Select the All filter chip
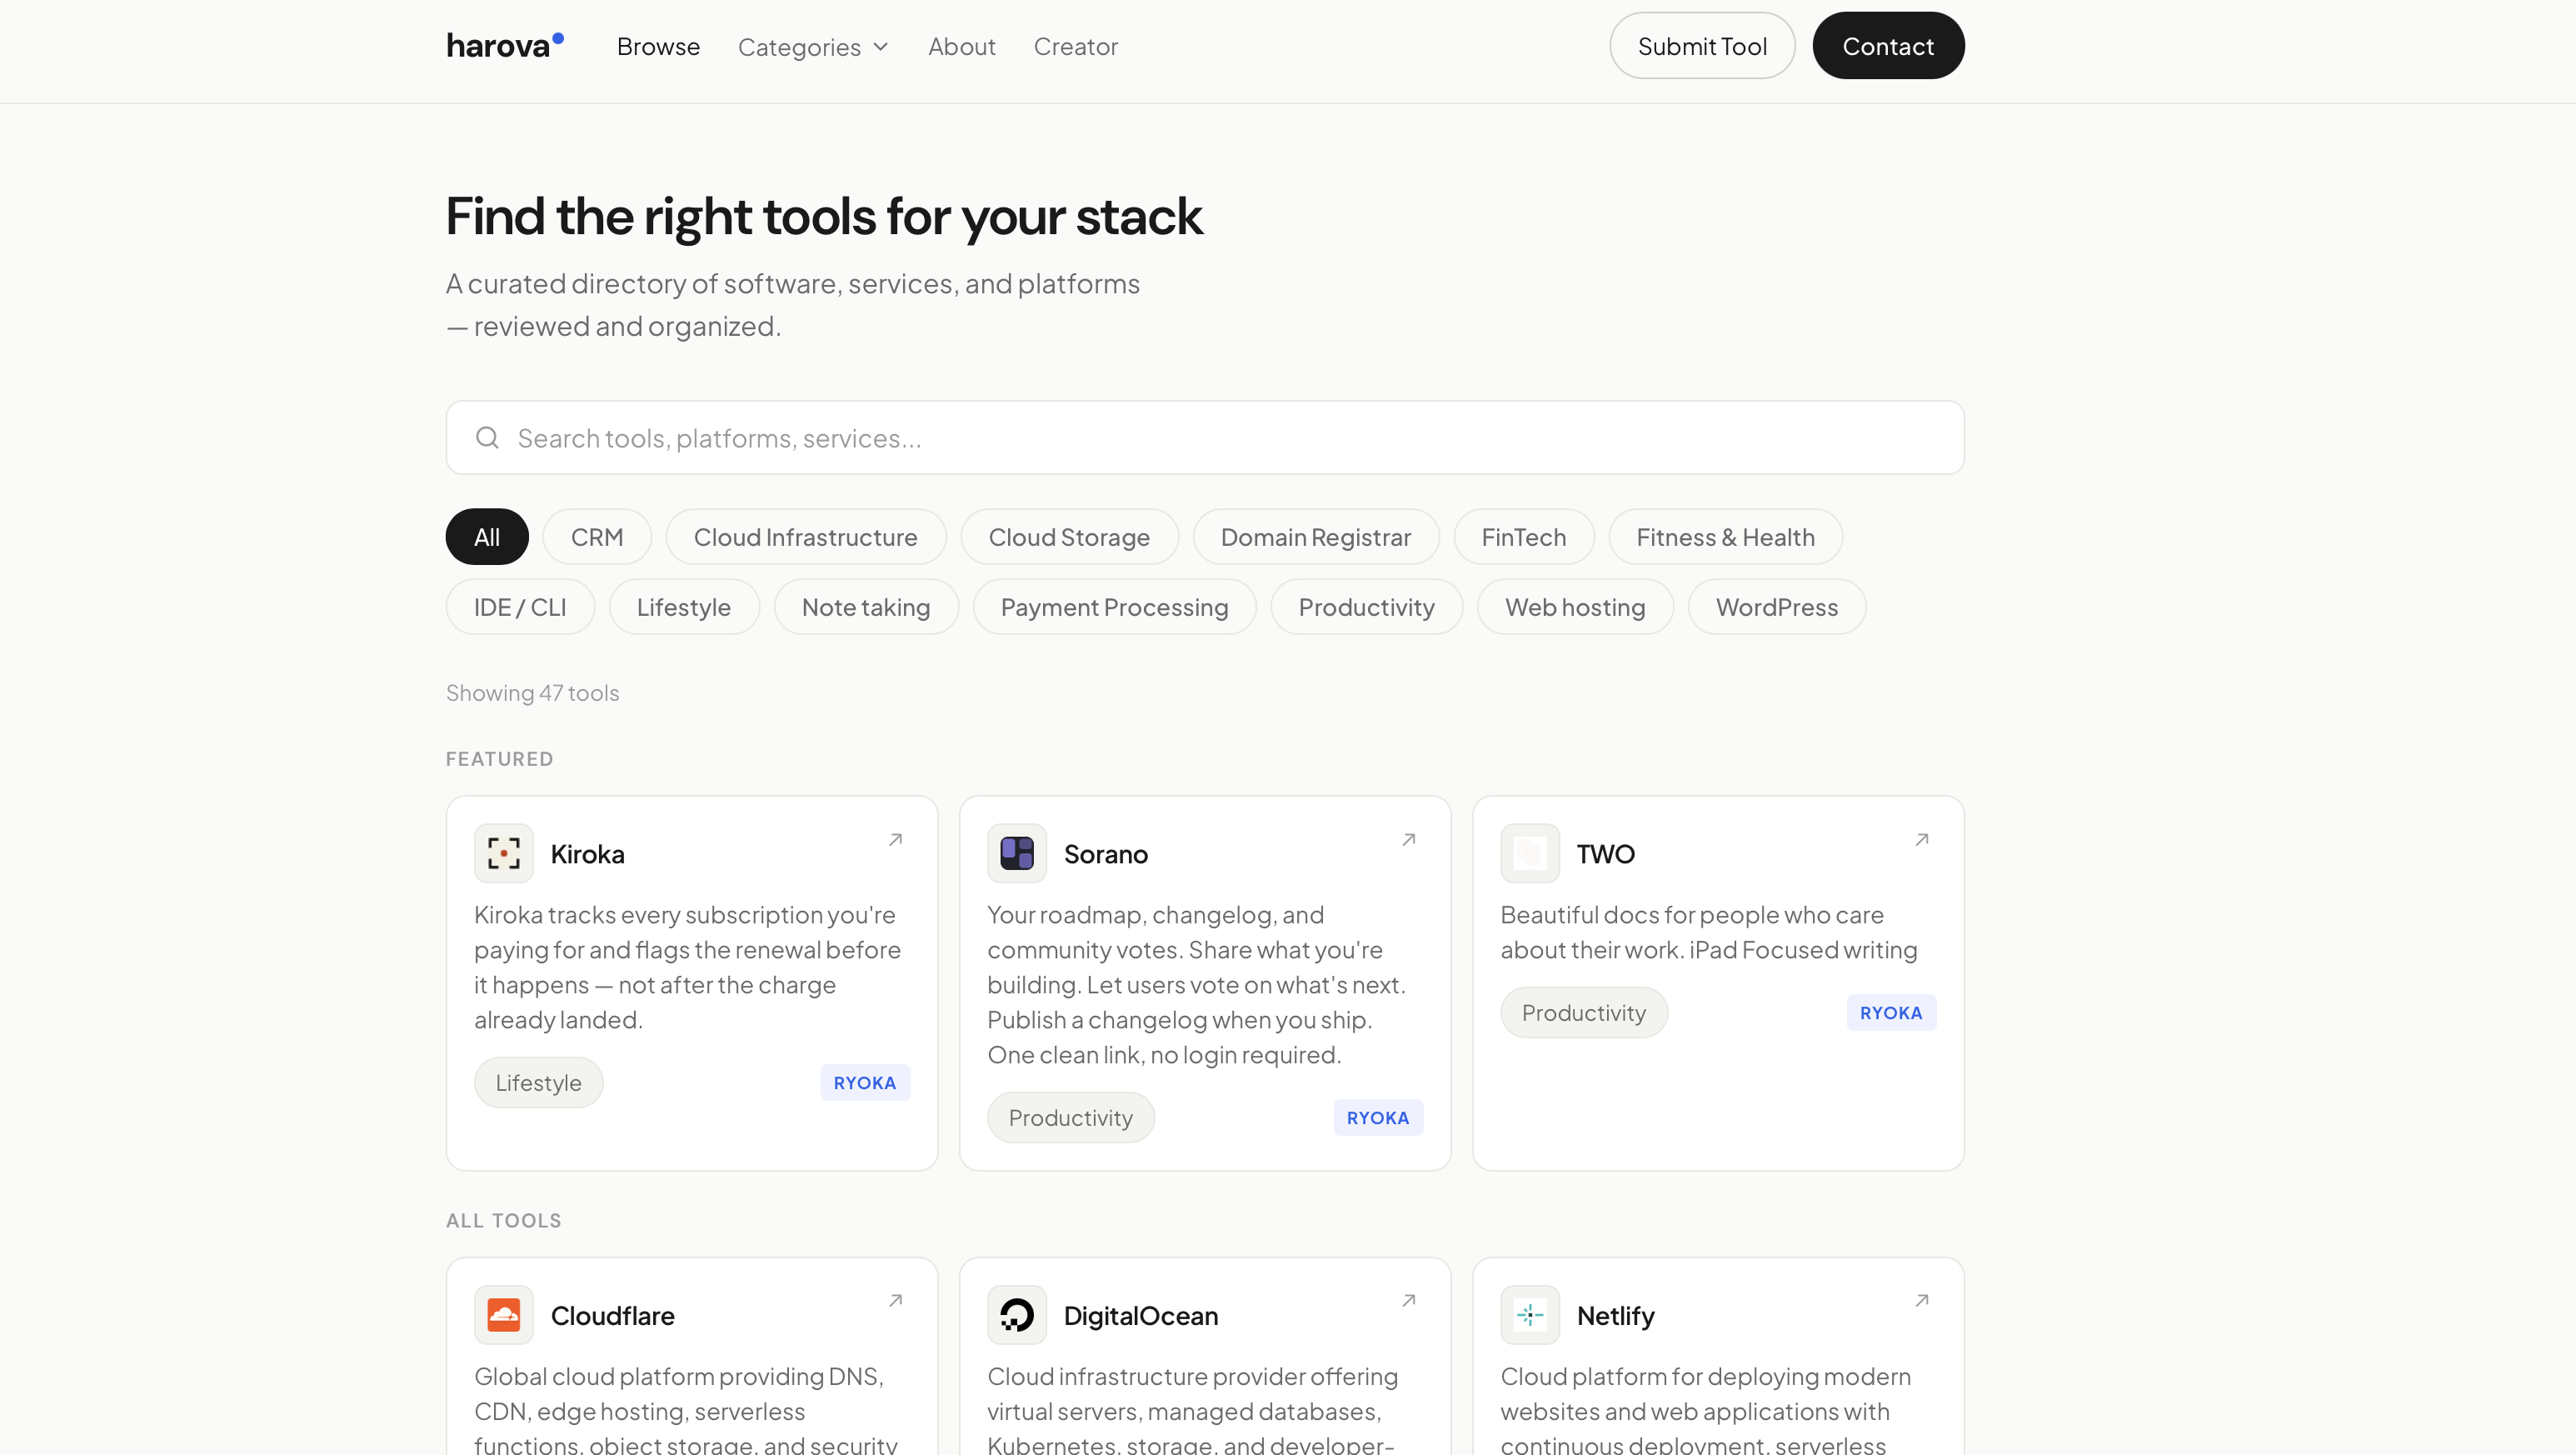Image resolution: width=2576 pixels, height=1455 pixels. click(487, 537)
